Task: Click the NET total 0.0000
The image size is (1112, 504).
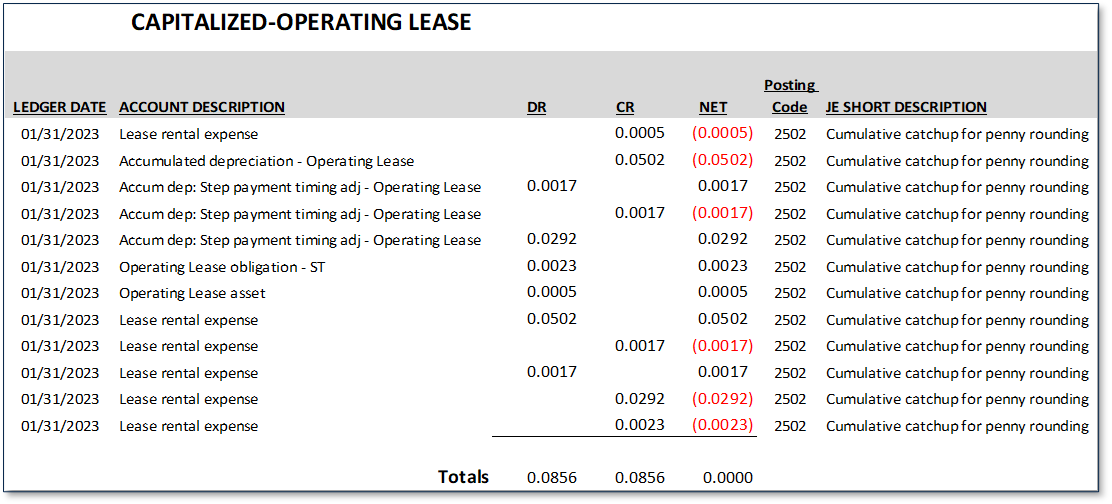Action: pos(728,478)
